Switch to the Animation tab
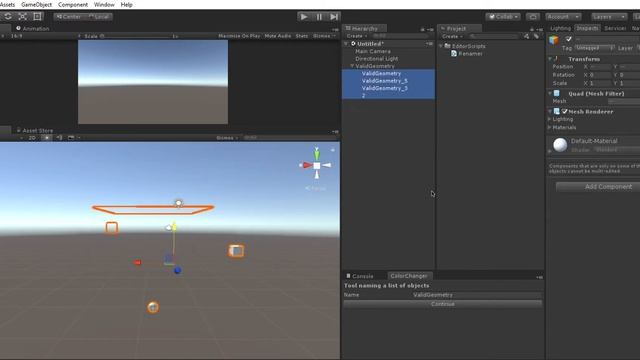This screenshot has height=360, width=640. (33, 29)
